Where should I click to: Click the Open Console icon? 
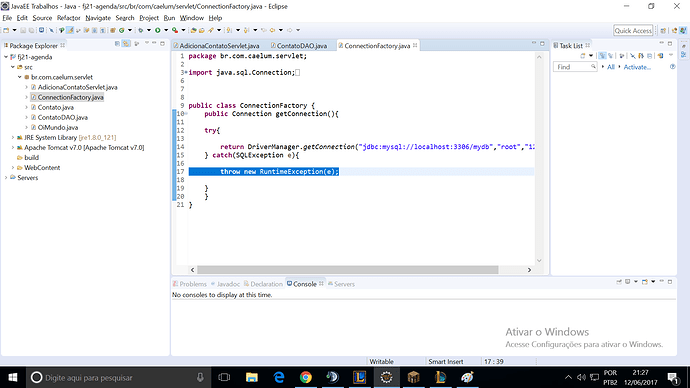645,282
